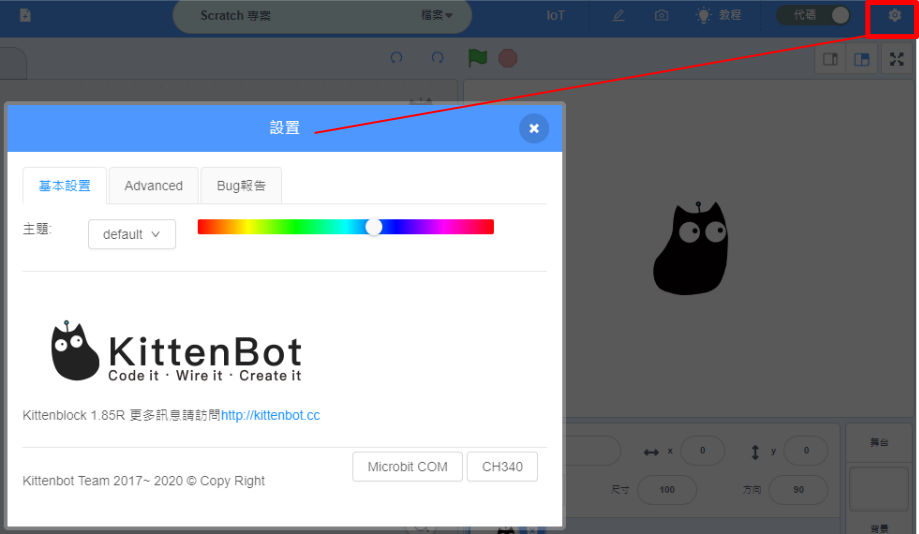Open the lightbulb 教程 tutorials
919x534 pixels.
pyautogui.click(x=718, y=16)
